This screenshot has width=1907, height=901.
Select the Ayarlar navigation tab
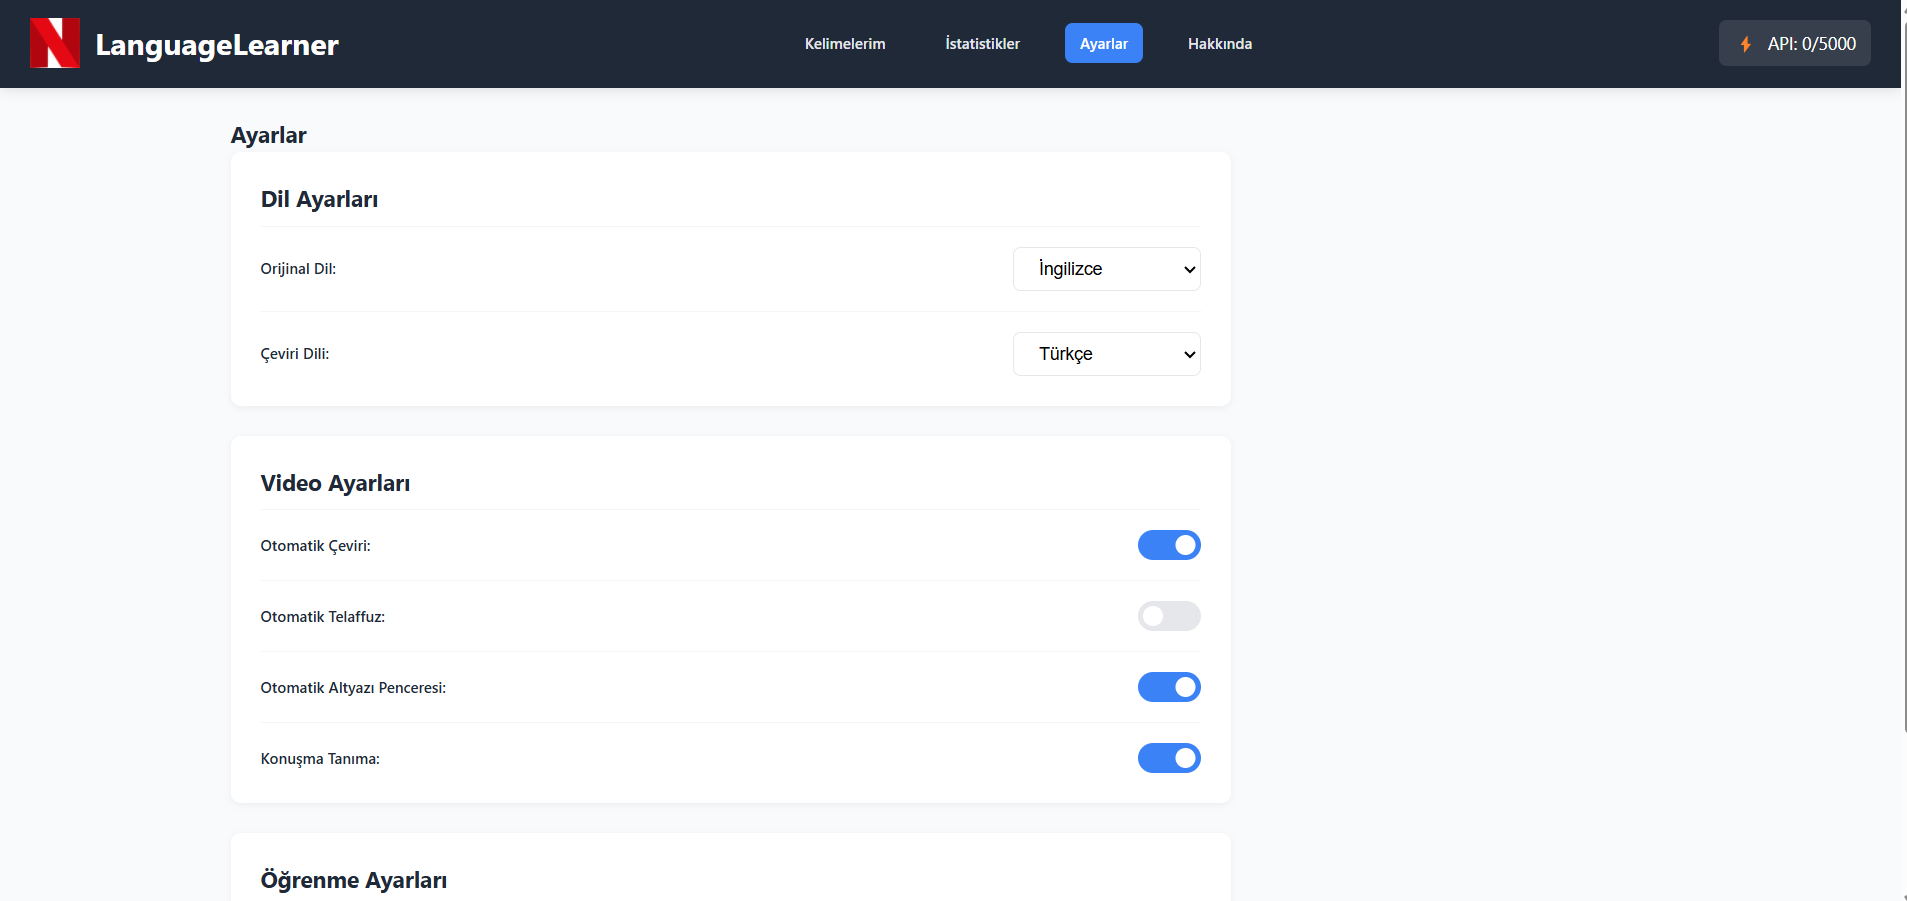point(1103,44)
